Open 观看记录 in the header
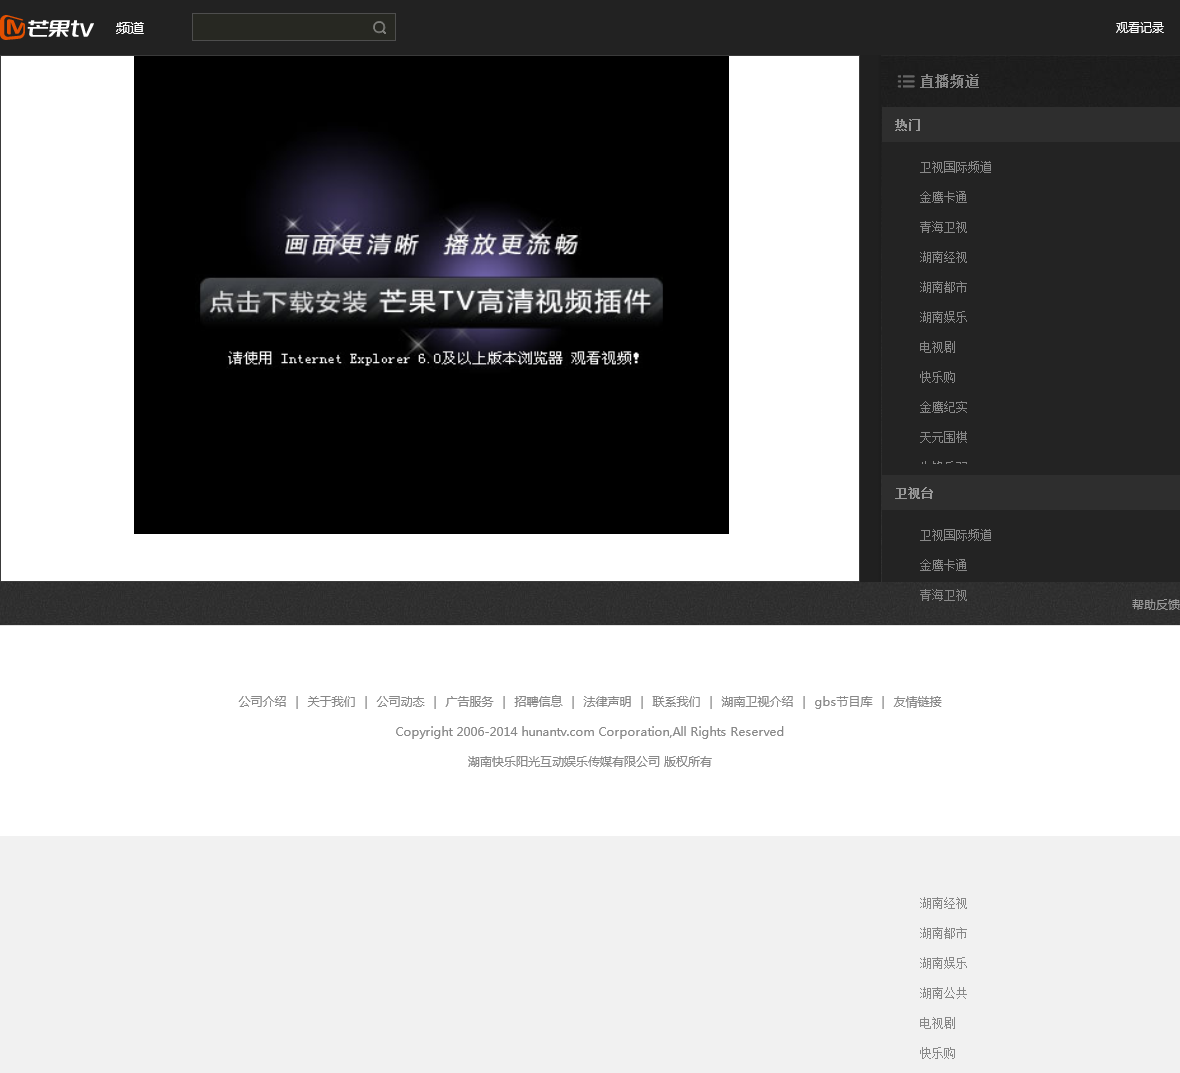 pos(1139,28)
